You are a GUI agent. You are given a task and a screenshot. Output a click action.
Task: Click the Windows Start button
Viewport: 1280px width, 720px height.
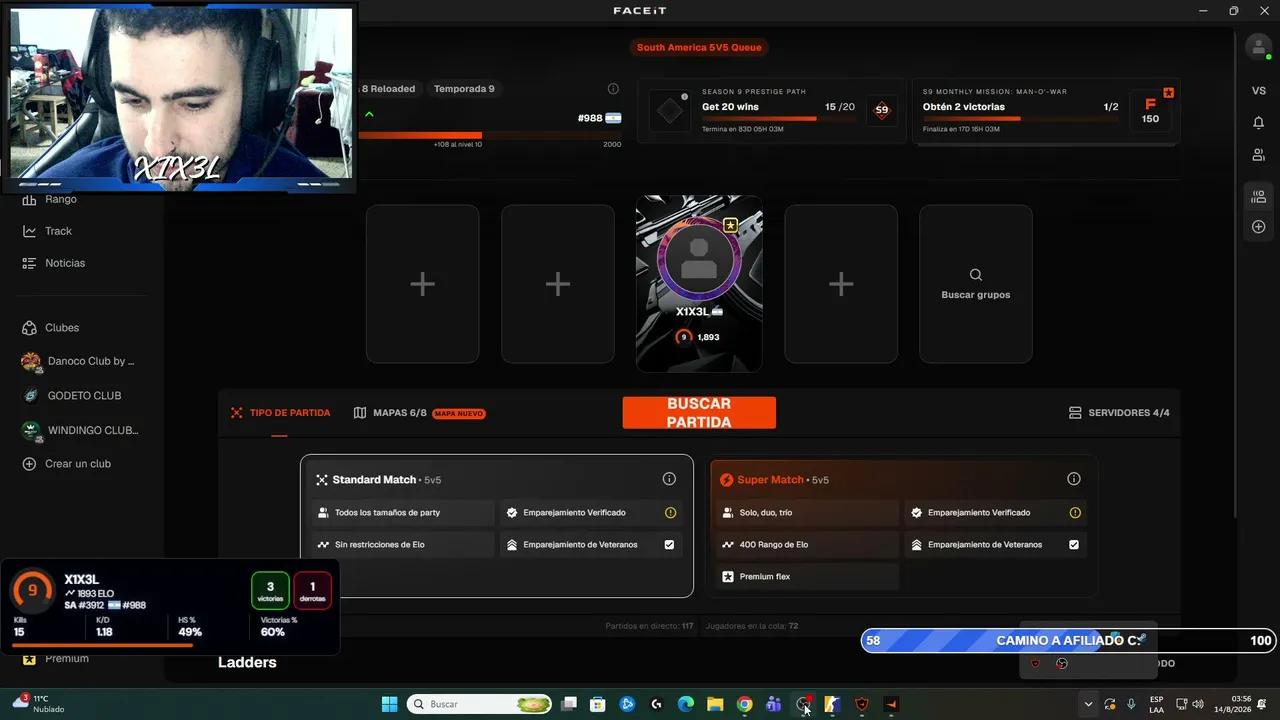coord(389,704)
